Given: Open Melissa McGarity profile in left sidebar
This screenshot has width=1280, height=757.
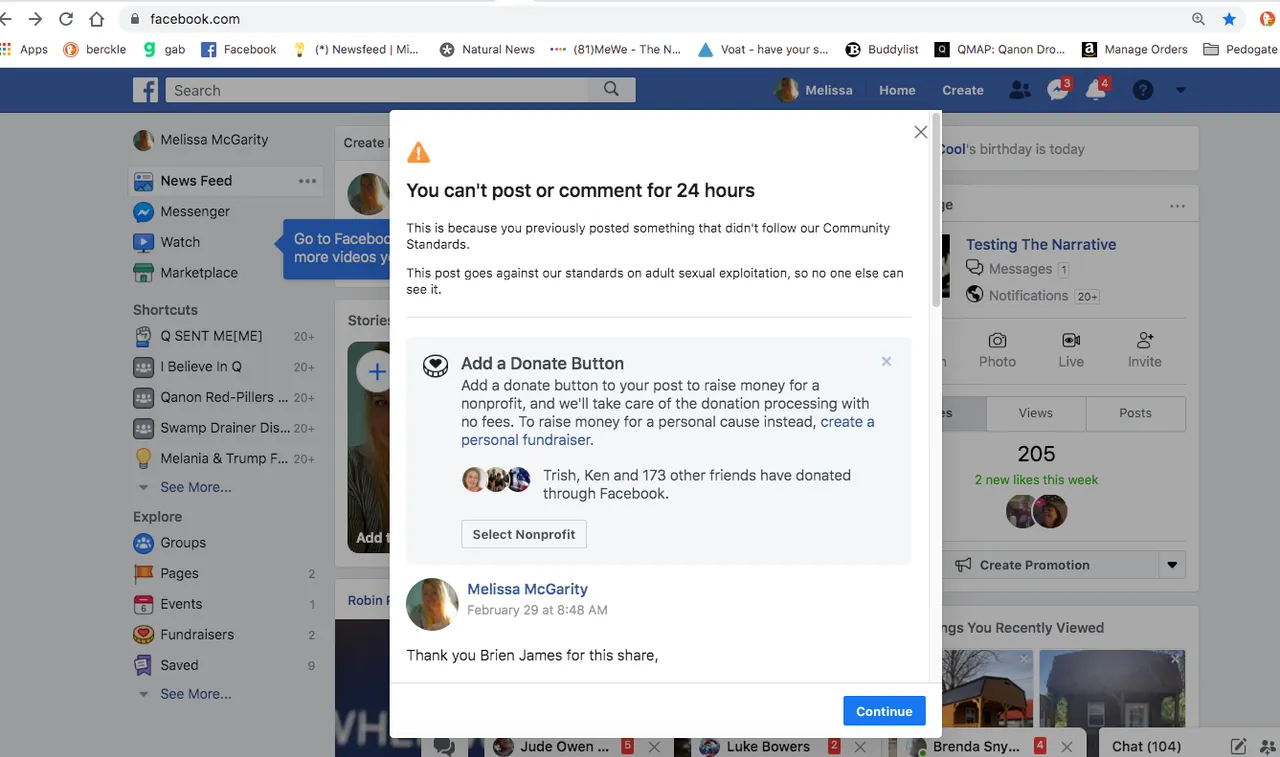Looking at the screenshot, I should click(x=201, y=140).
